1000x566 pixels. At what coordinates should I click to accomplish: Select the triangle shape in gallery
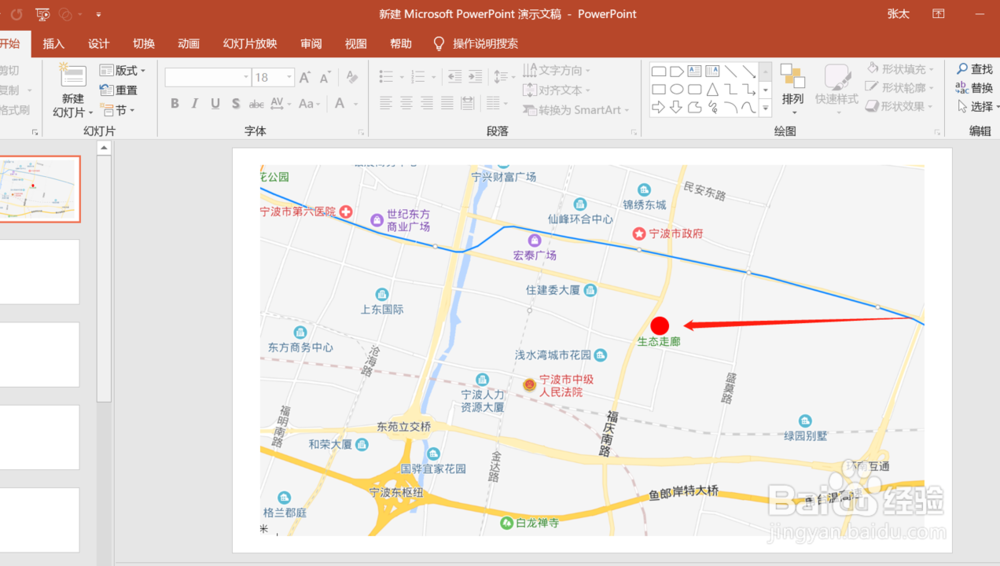(x=712, y=89)
